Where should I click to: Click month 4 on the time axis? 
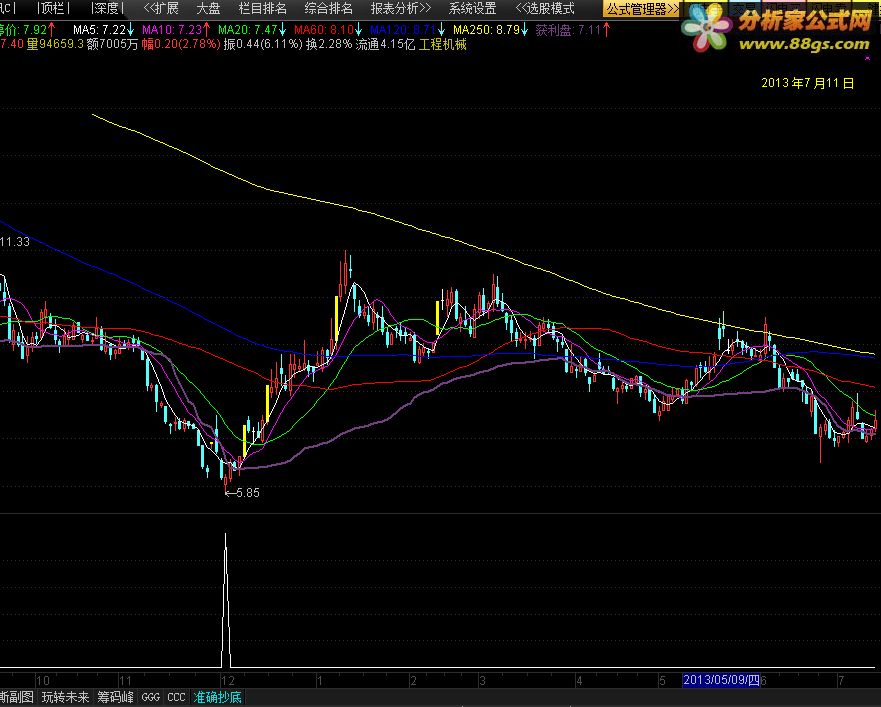click(579, 681)
